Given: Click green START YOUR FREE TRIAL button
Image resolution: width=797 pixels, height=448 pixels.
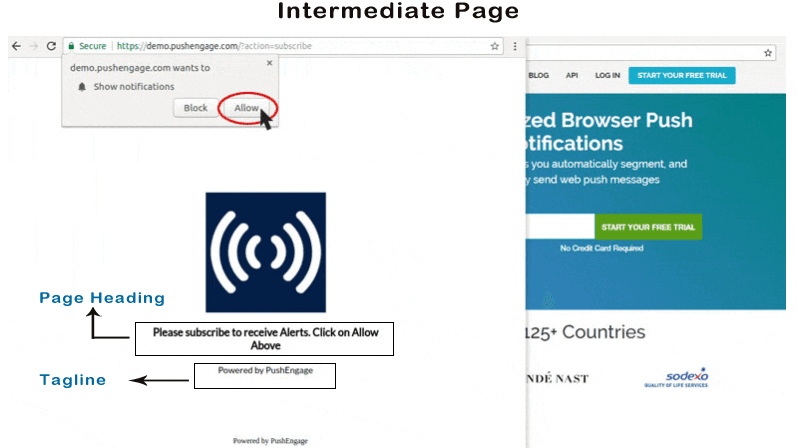Looking at the screenshot, I should pyautogui.click(x=648, y=227).
